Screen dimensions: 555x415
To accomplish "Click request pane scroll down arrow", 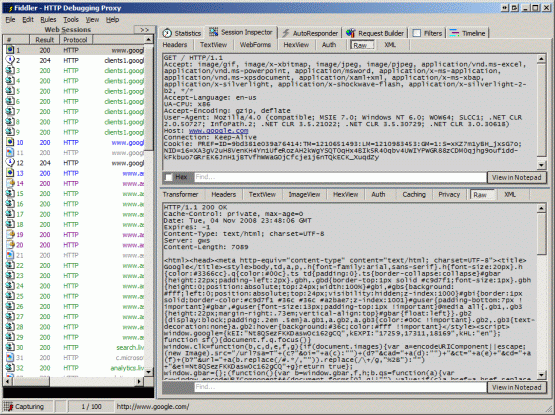I will coord(541,165).
